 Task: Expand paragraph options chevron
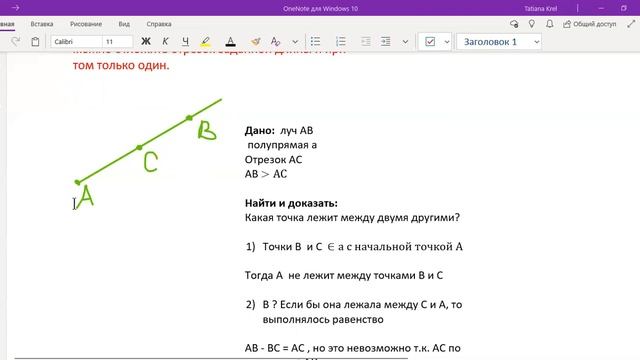[x=405, y=42]
